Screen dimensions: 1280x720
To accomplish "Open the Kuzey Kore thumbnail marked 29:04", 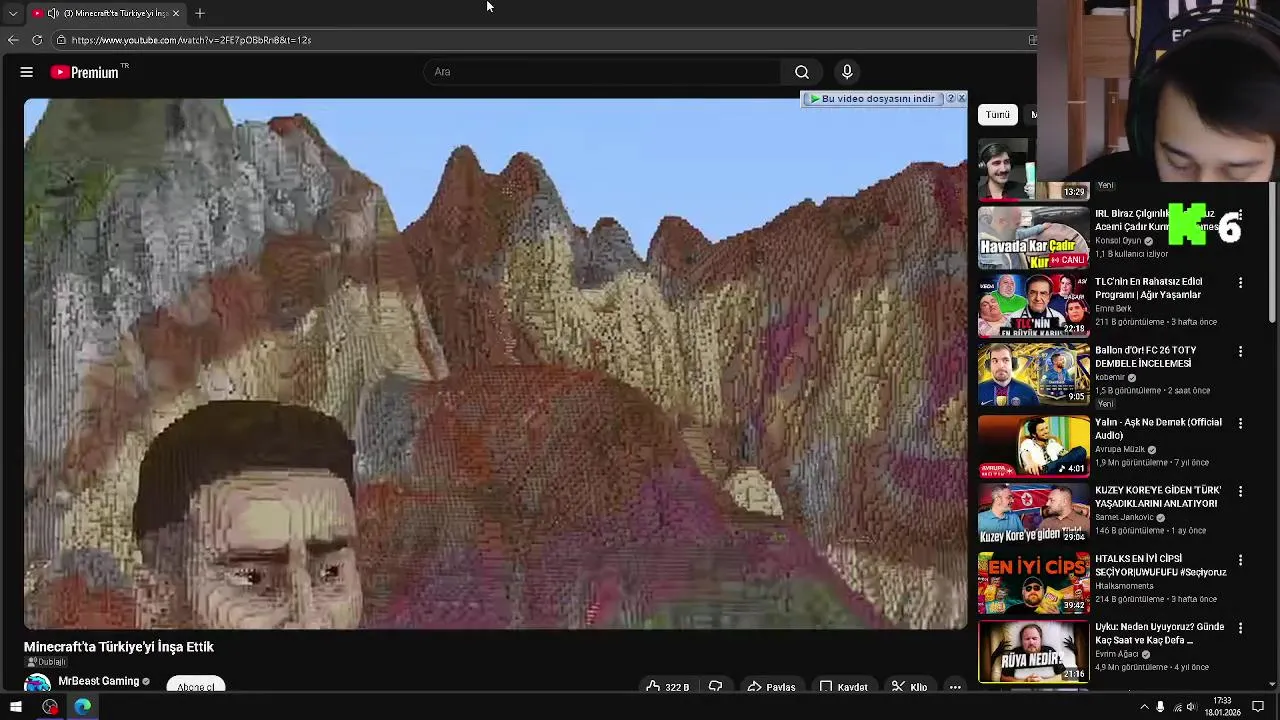I will (1033, 514).
